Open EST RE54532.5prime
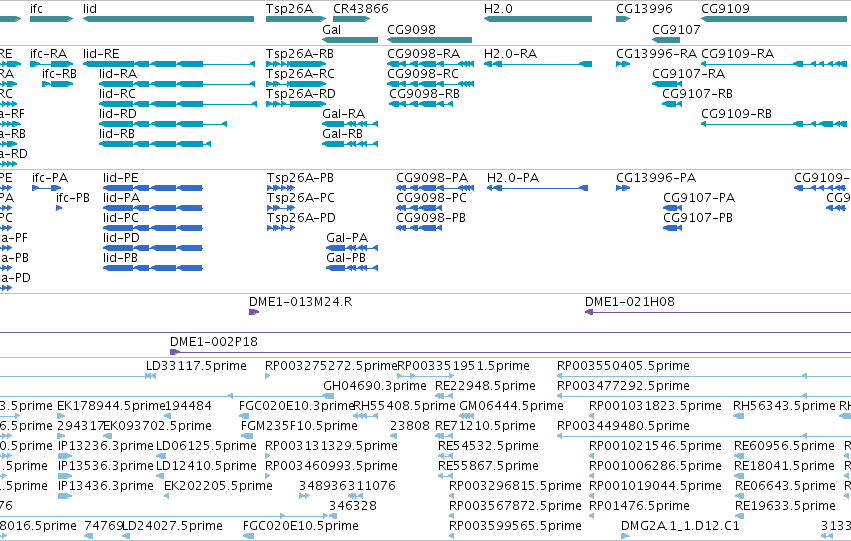 (x=488, y=447)
